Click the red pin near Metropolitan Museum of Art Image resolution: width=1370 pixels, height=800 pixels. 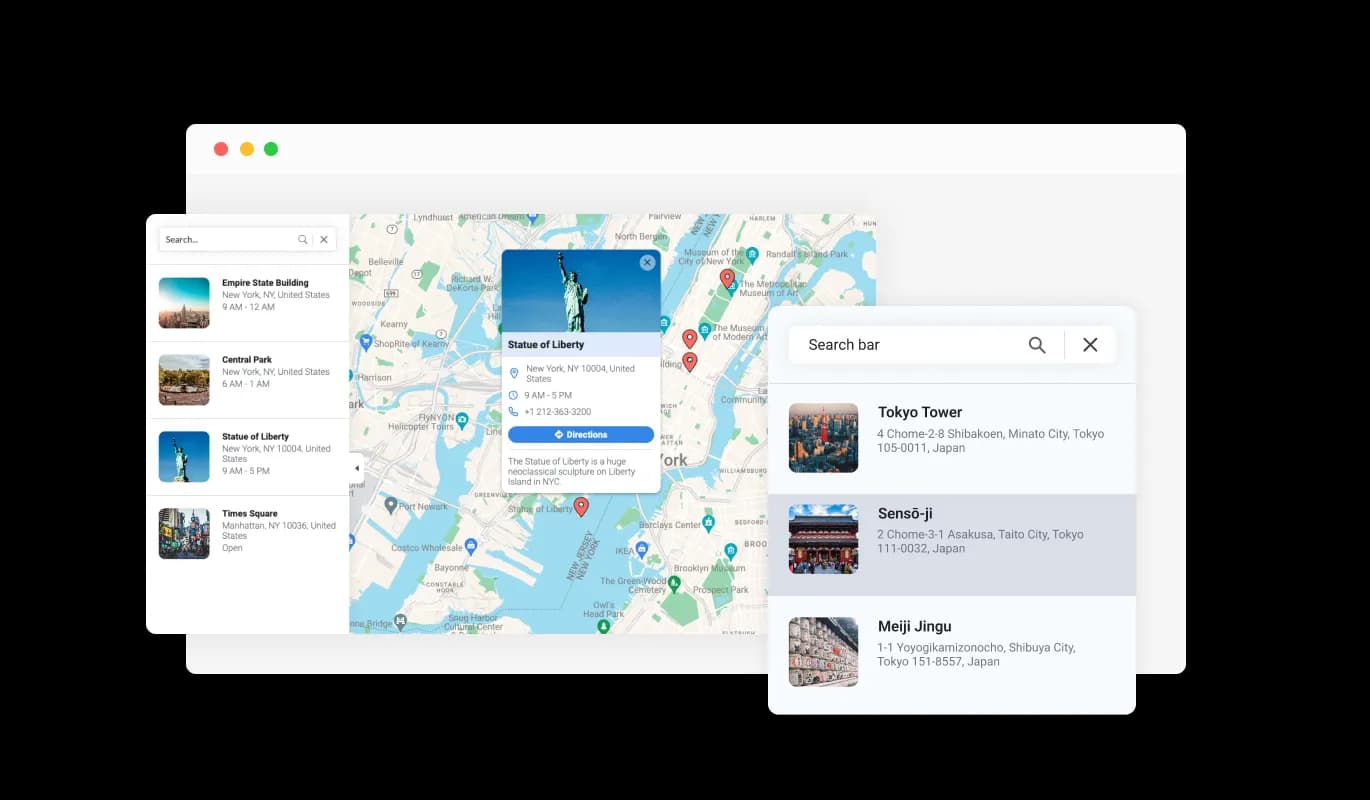(x=727, y=278)
